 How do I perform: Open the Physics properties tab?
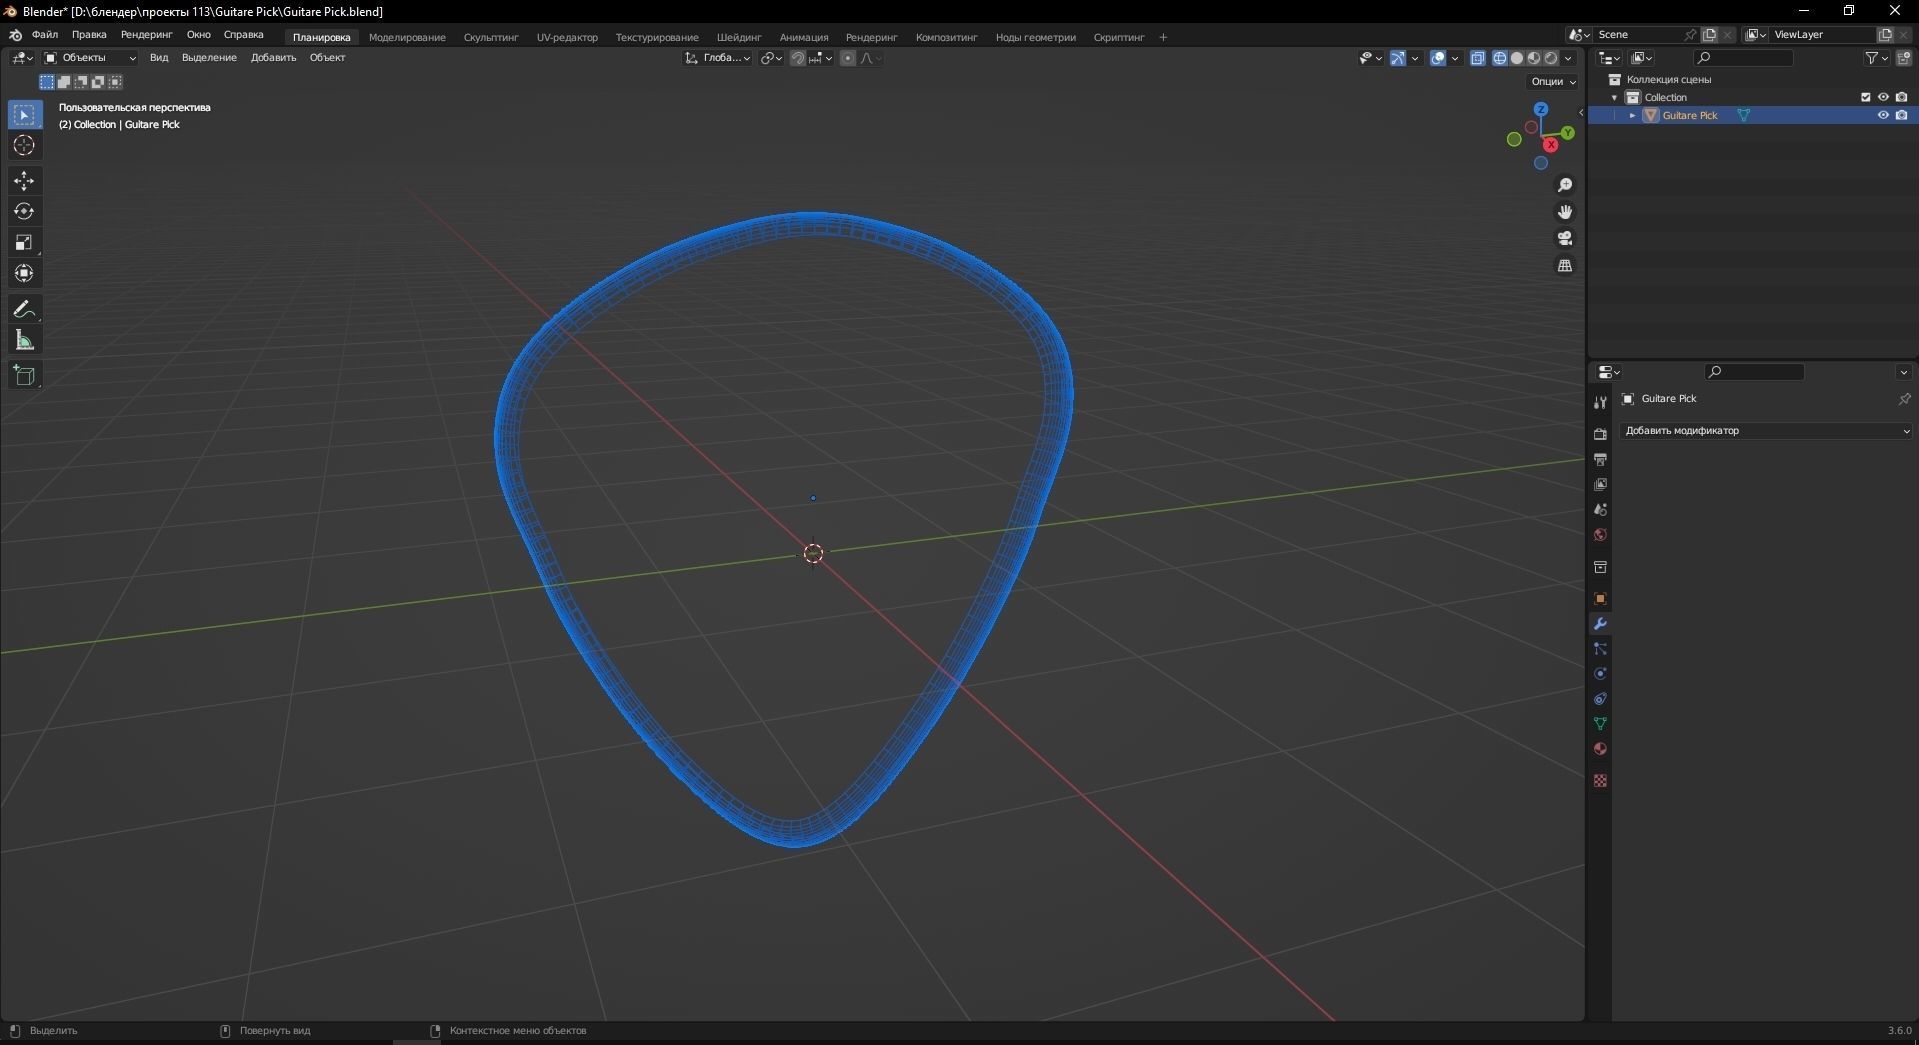pos(1600,674)
